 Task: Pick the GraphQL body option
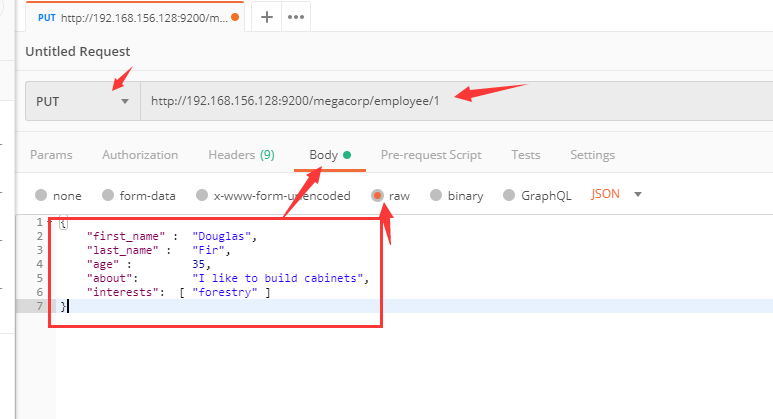(x=510, y=196)
